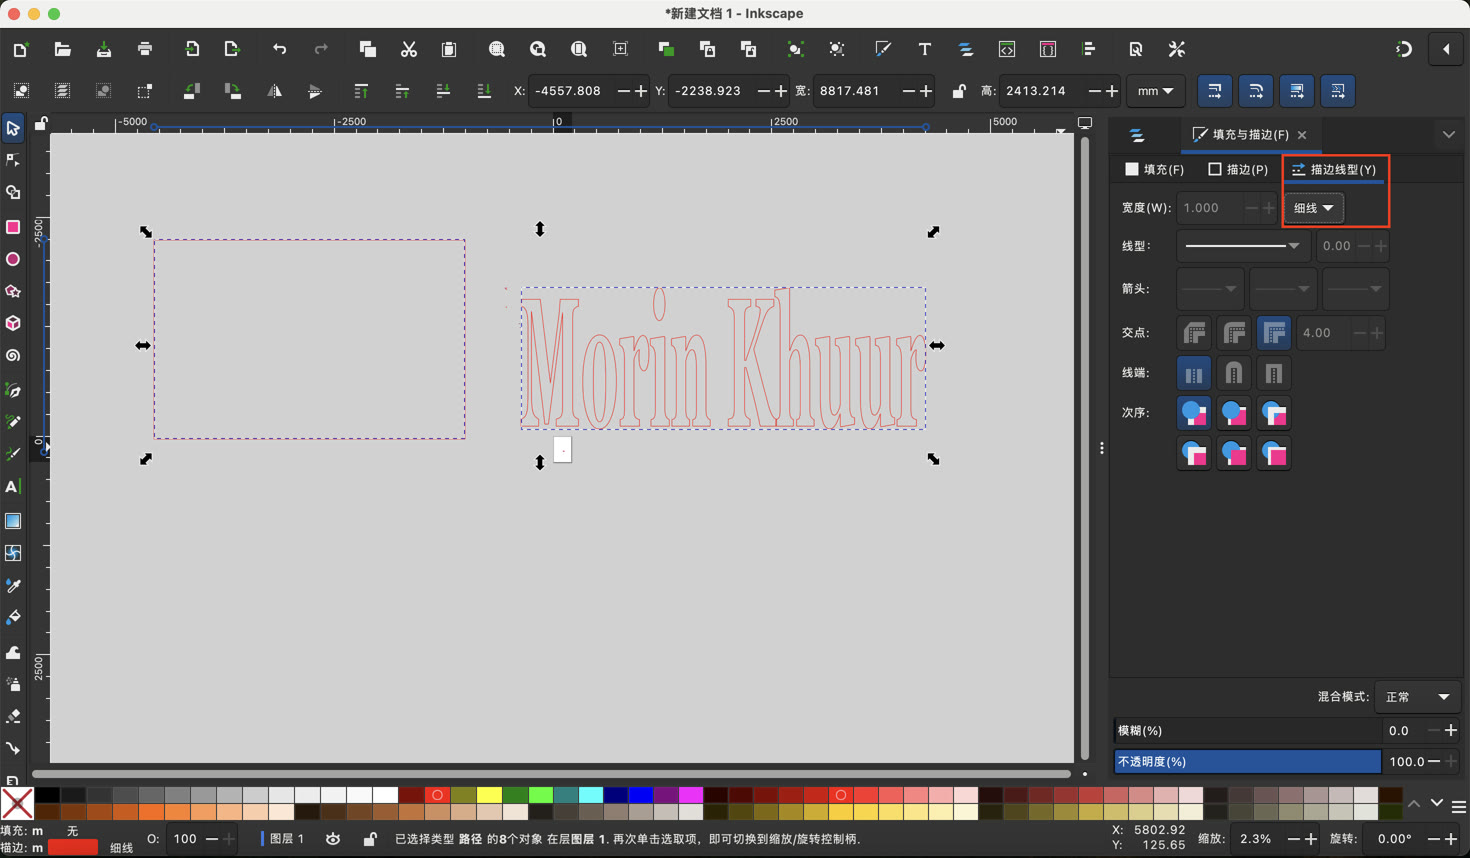Select the Node editing tool
1470x858 pixels.
tap(13, 160)
